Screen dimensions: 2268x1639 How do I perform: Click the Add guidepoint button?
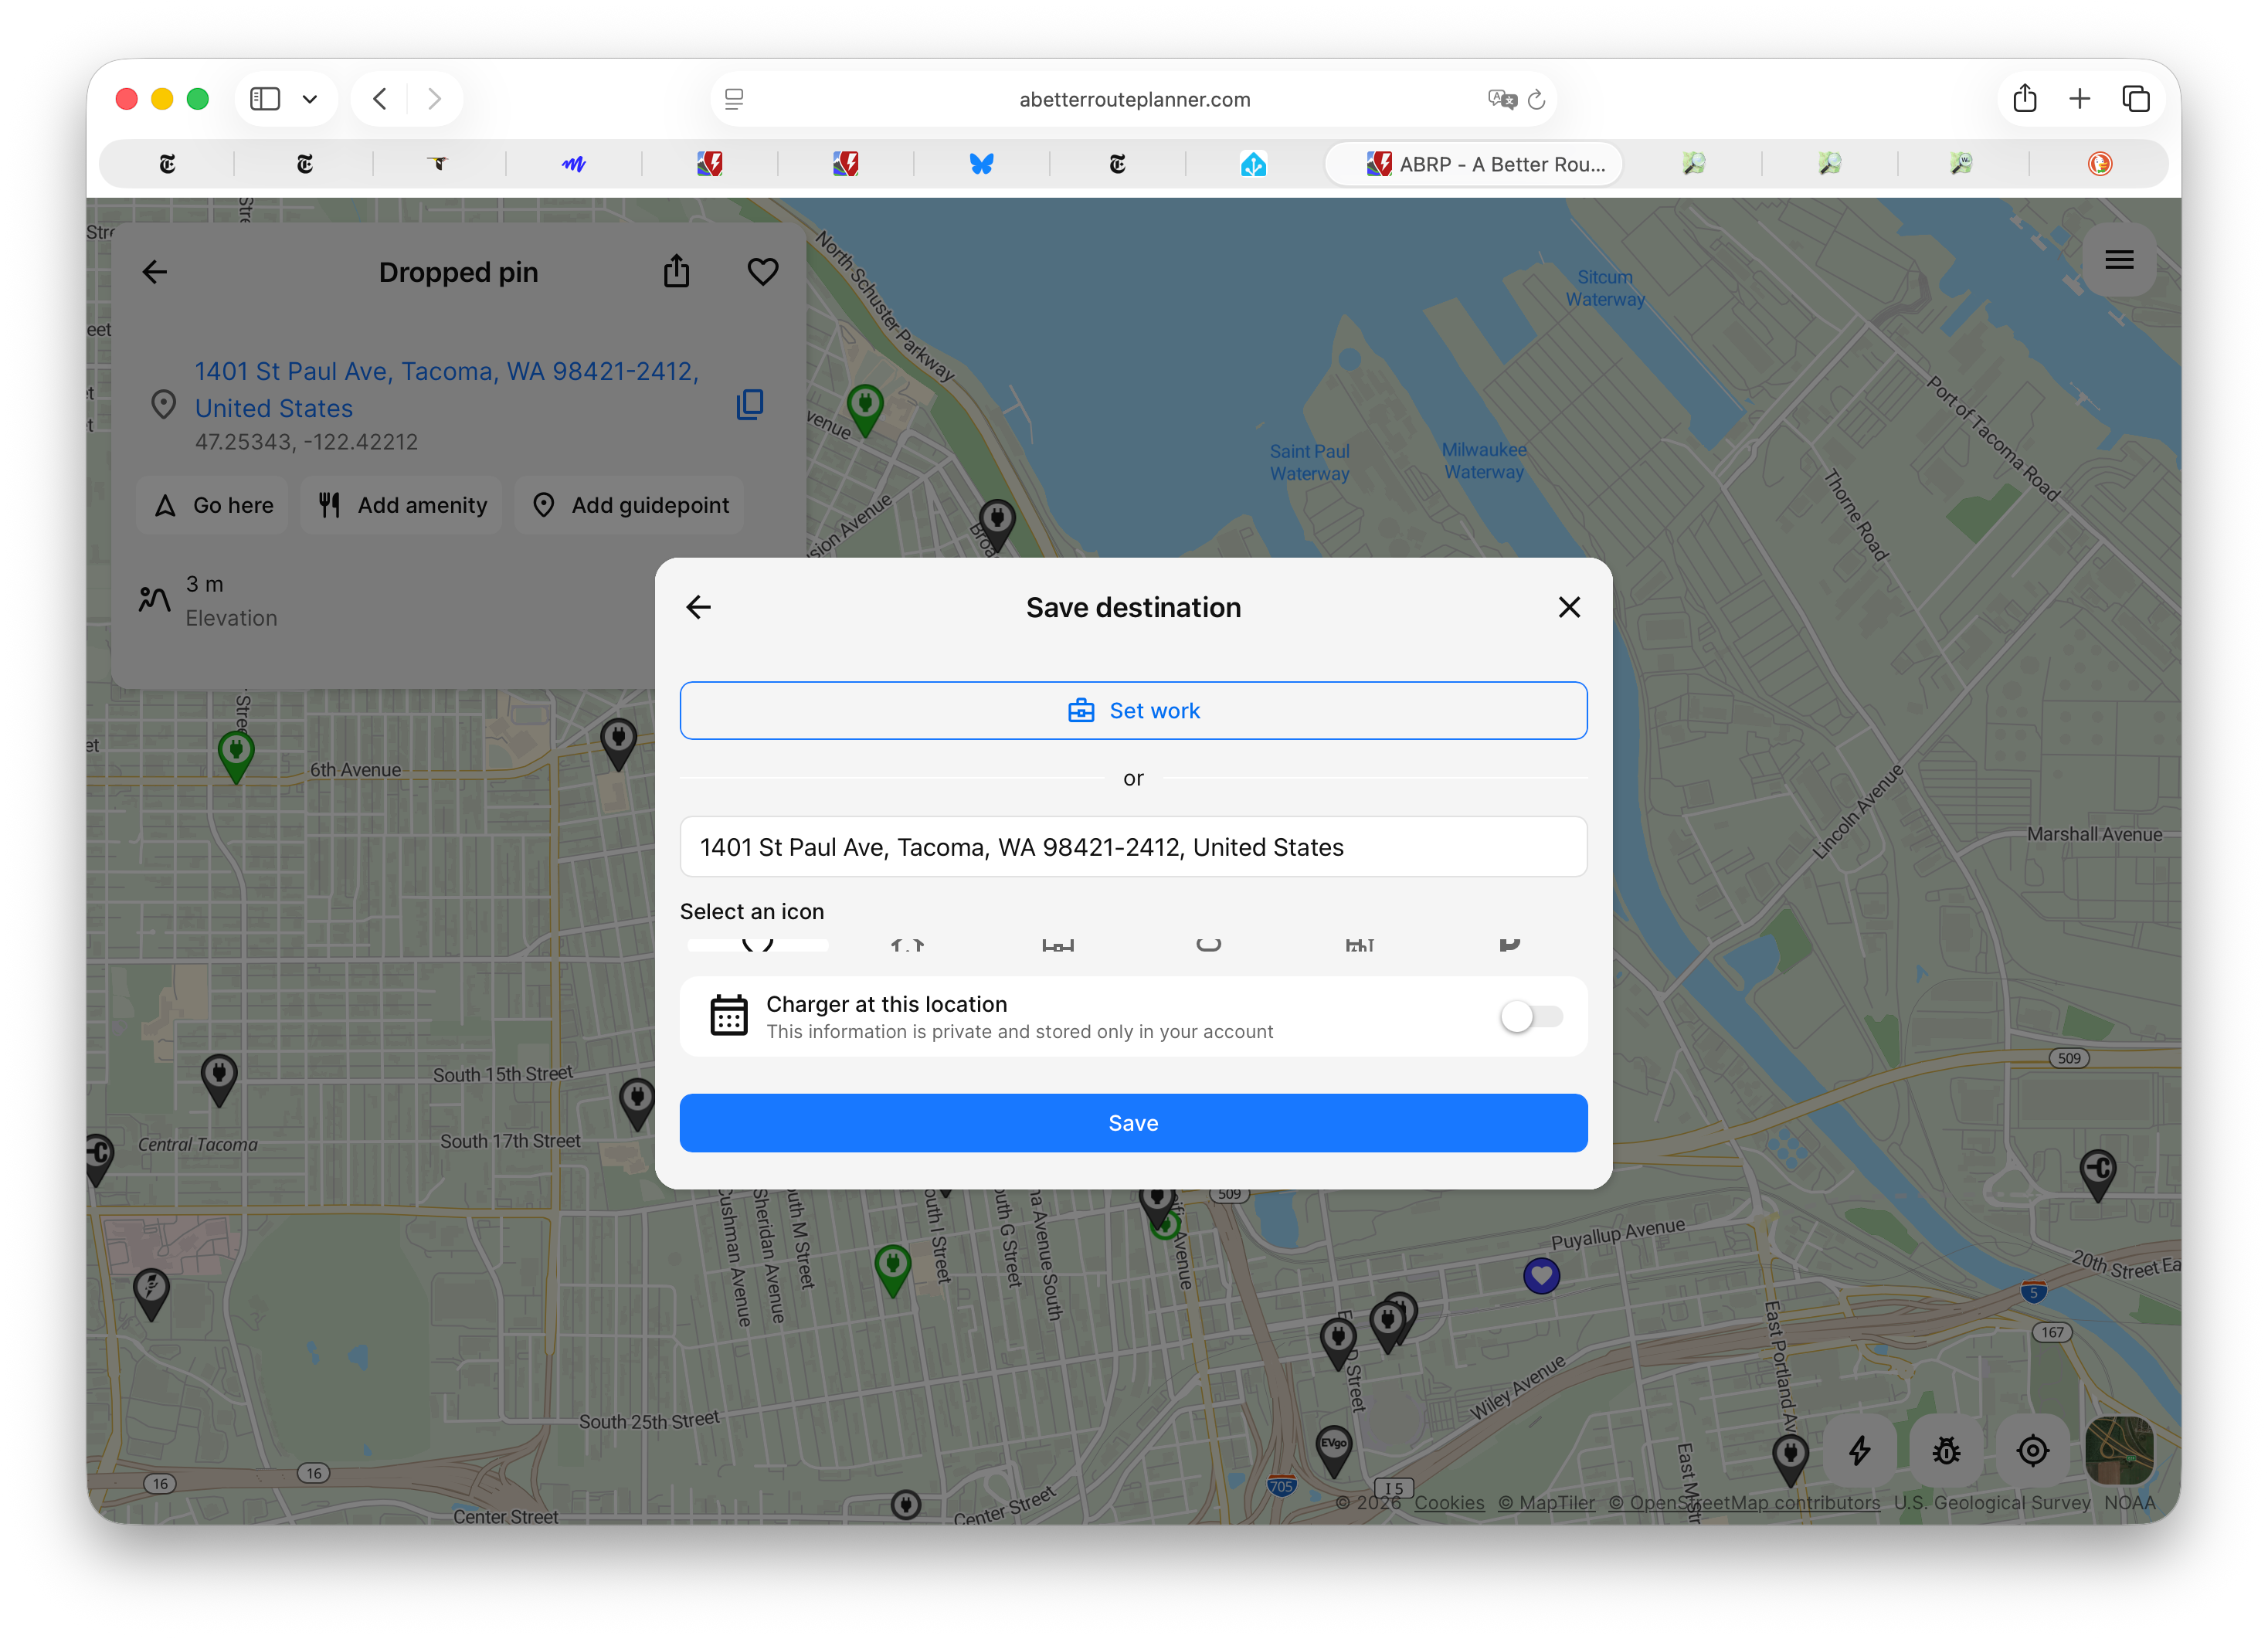(630, 505)
